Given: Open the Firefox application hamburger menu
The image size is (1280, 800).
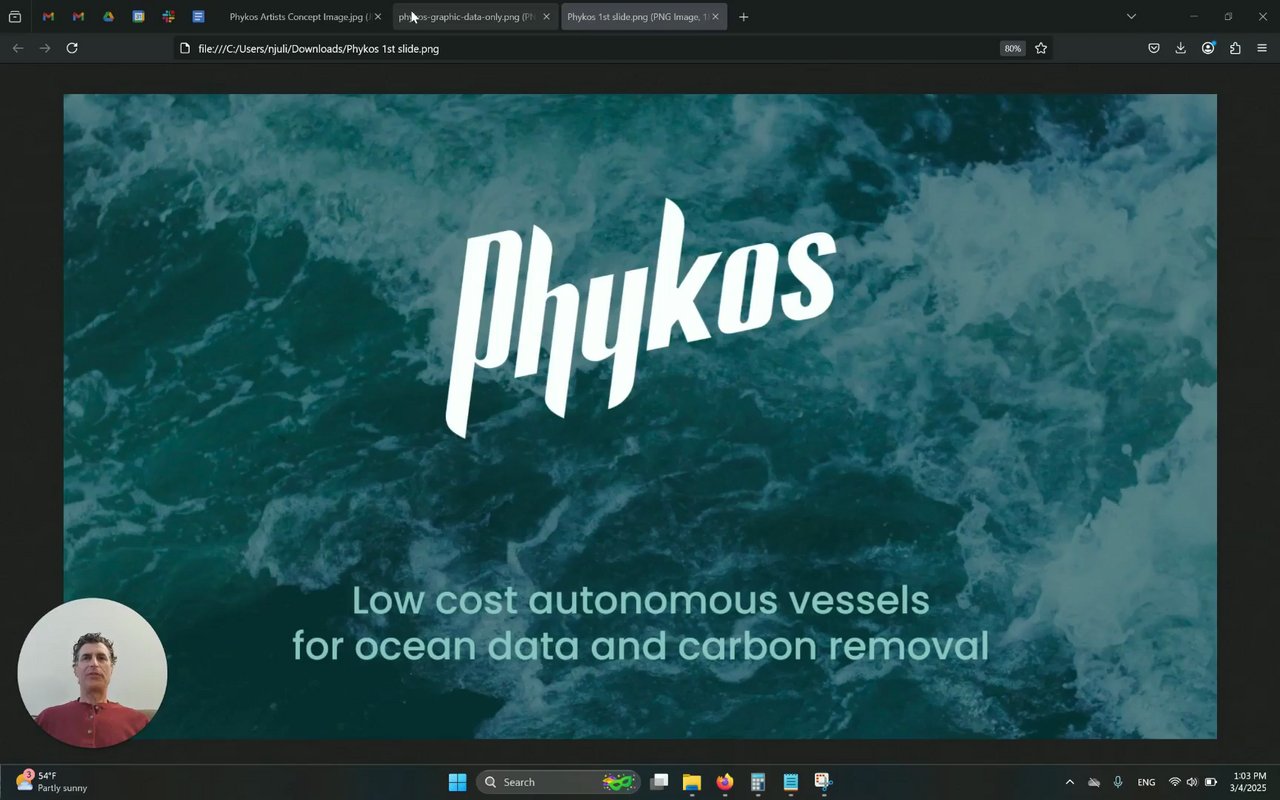Looking at the screenshot, I should click(x=1262, y=48).
